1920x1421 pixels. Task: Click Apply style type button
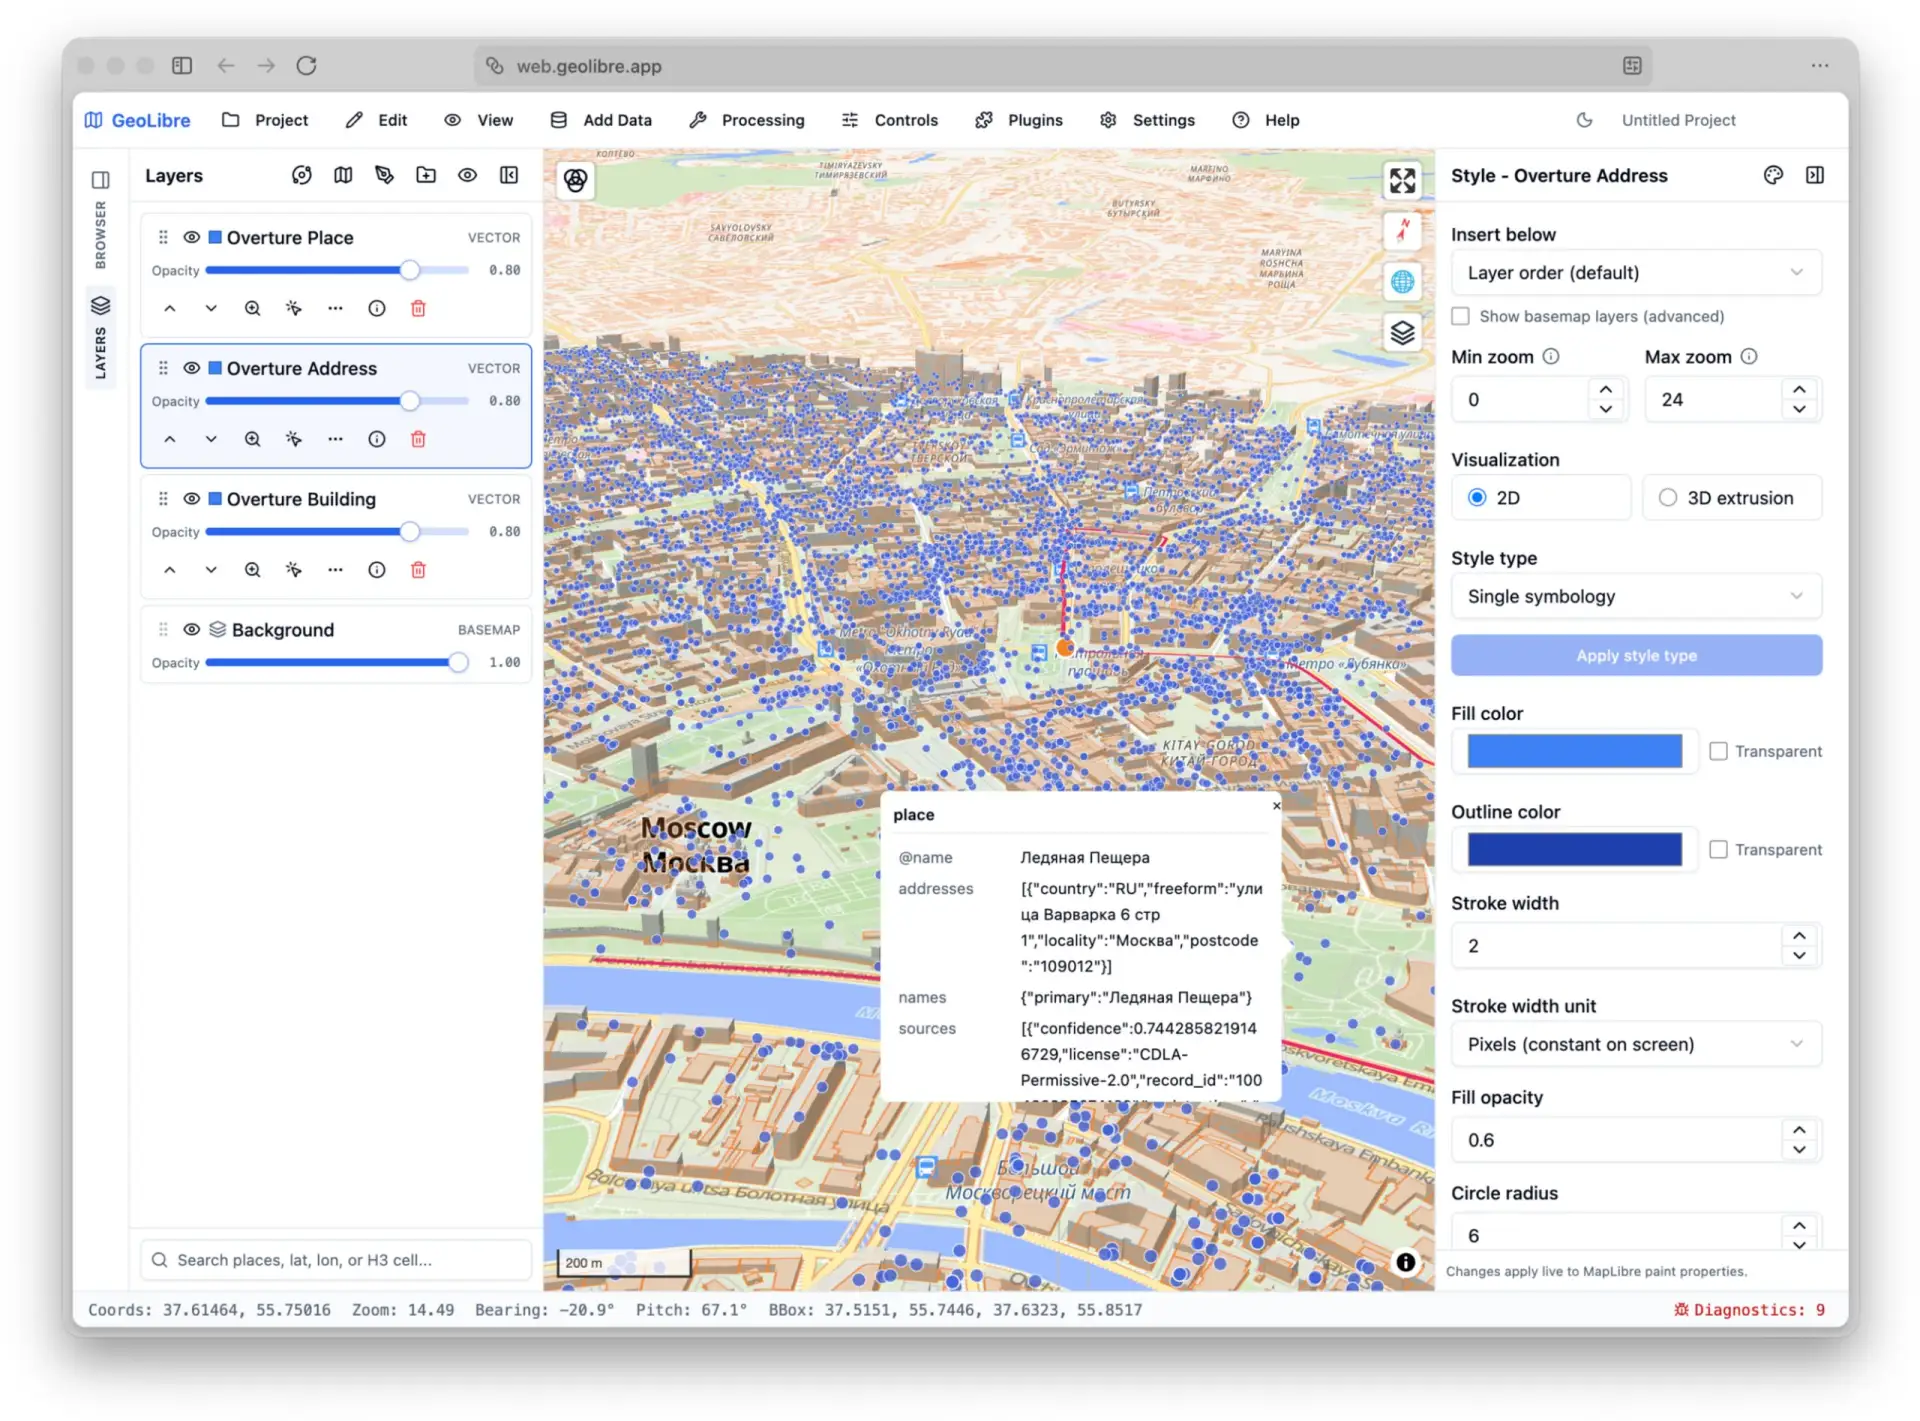point(1636,656)
